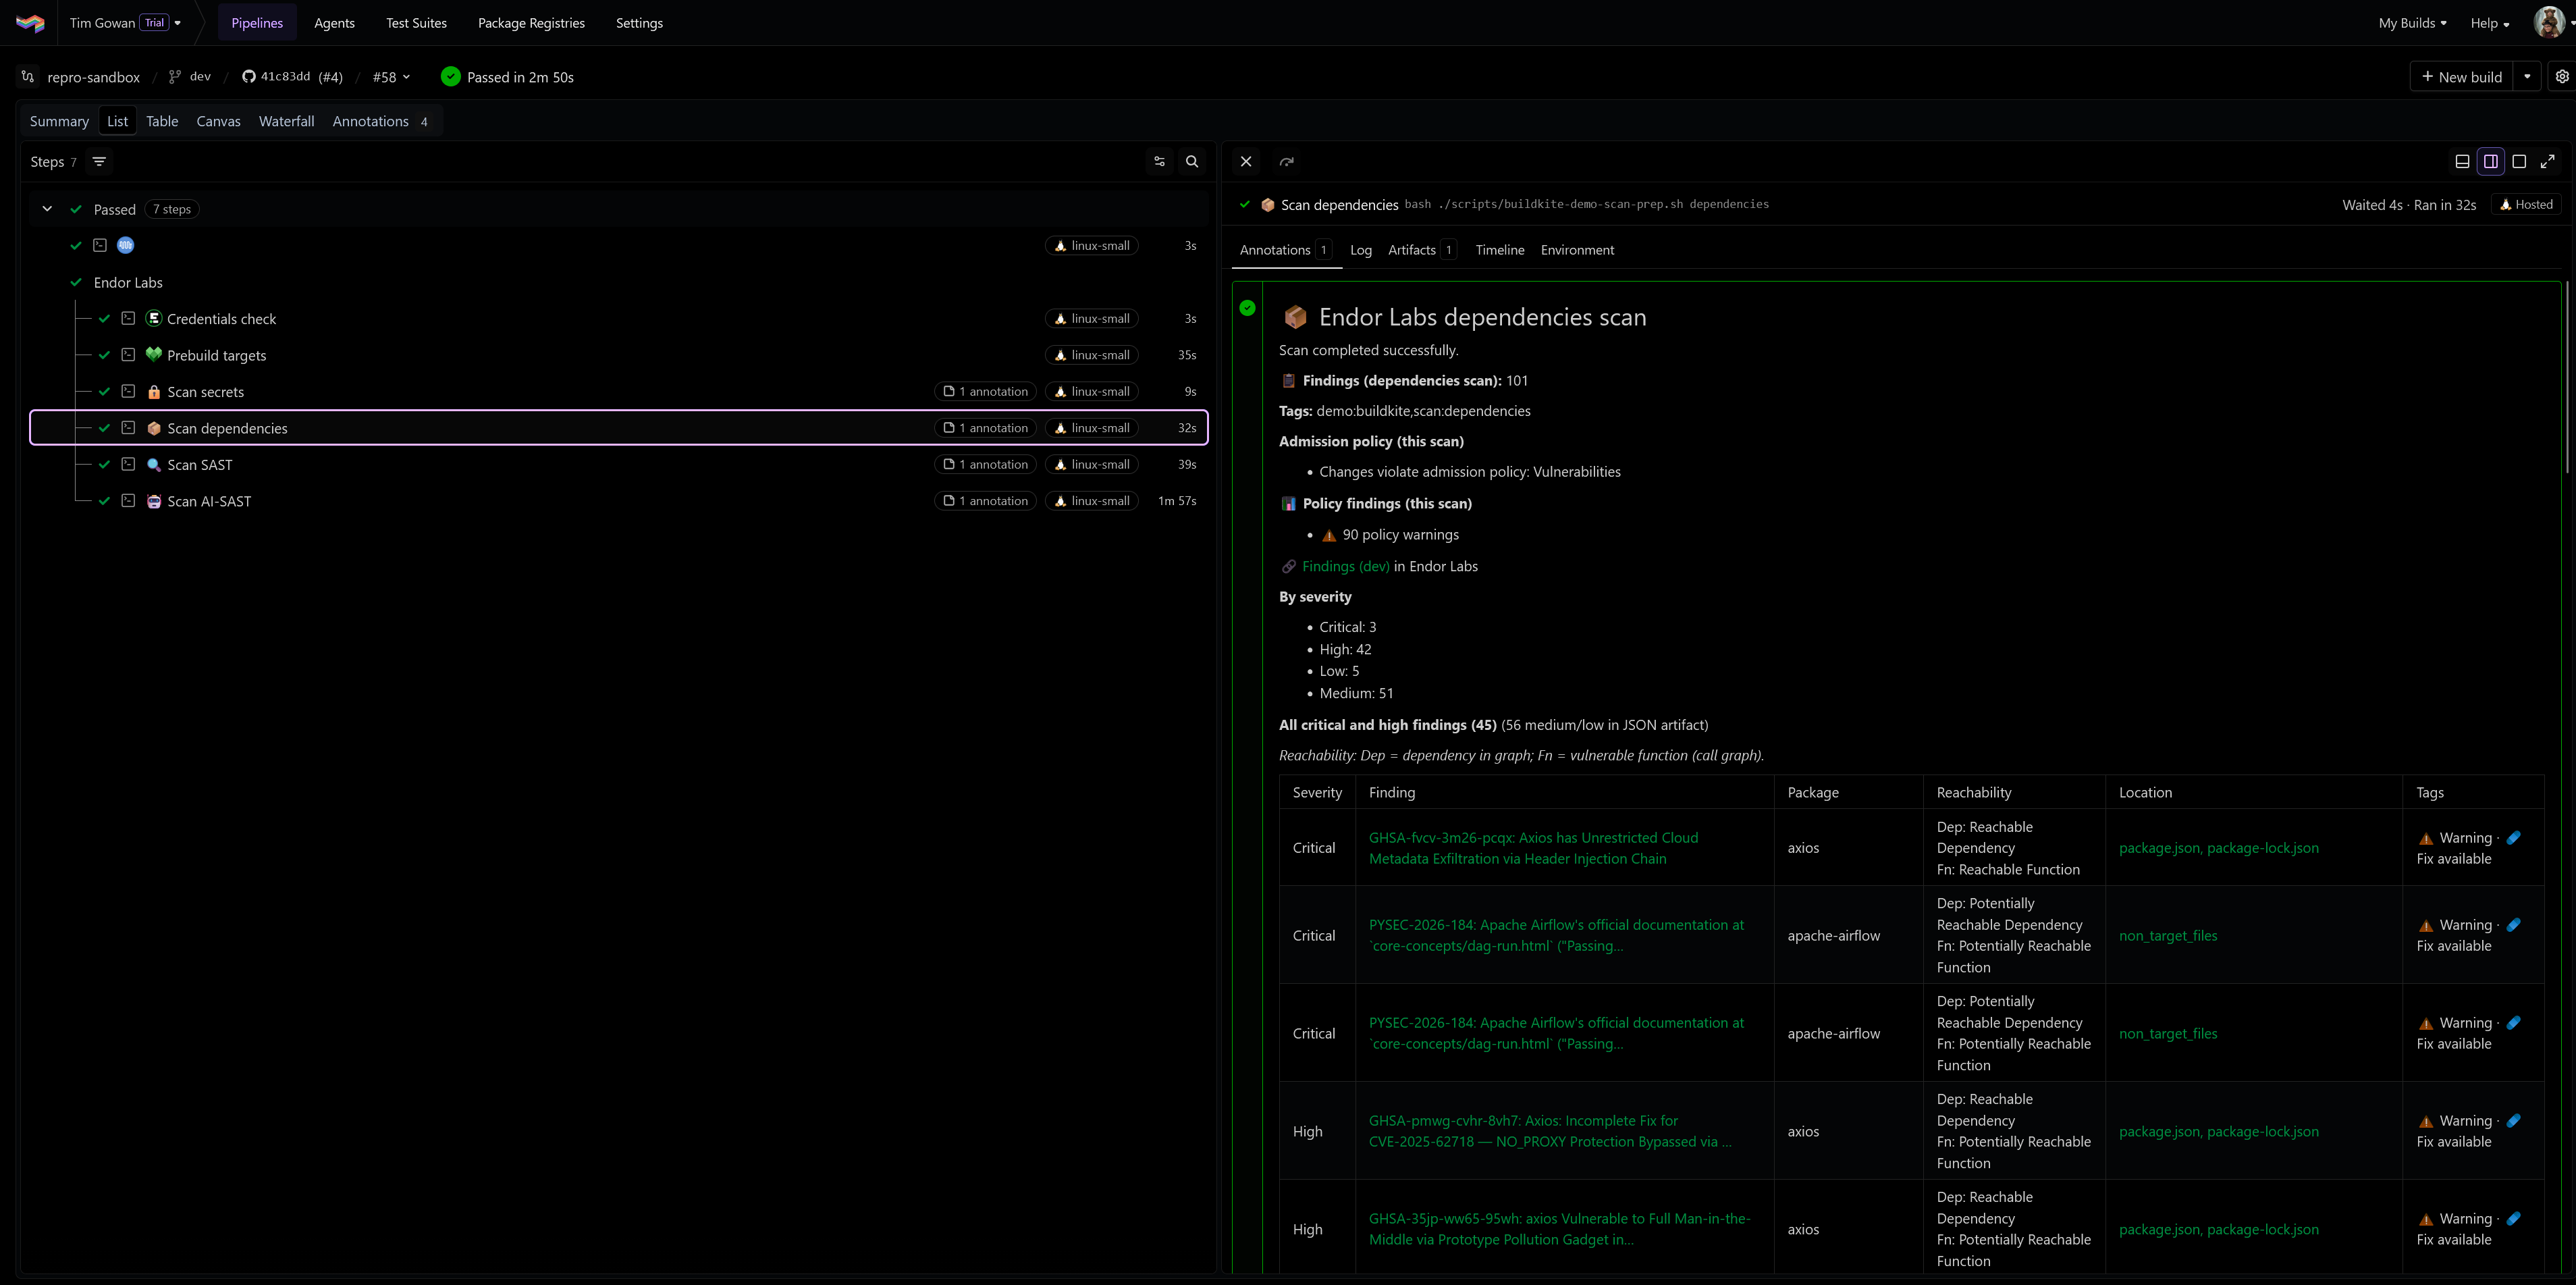The height and width of the screenshot is (1285, 2576).
Task: Open the Findings (dev) link
Action: coord(1345,566)
